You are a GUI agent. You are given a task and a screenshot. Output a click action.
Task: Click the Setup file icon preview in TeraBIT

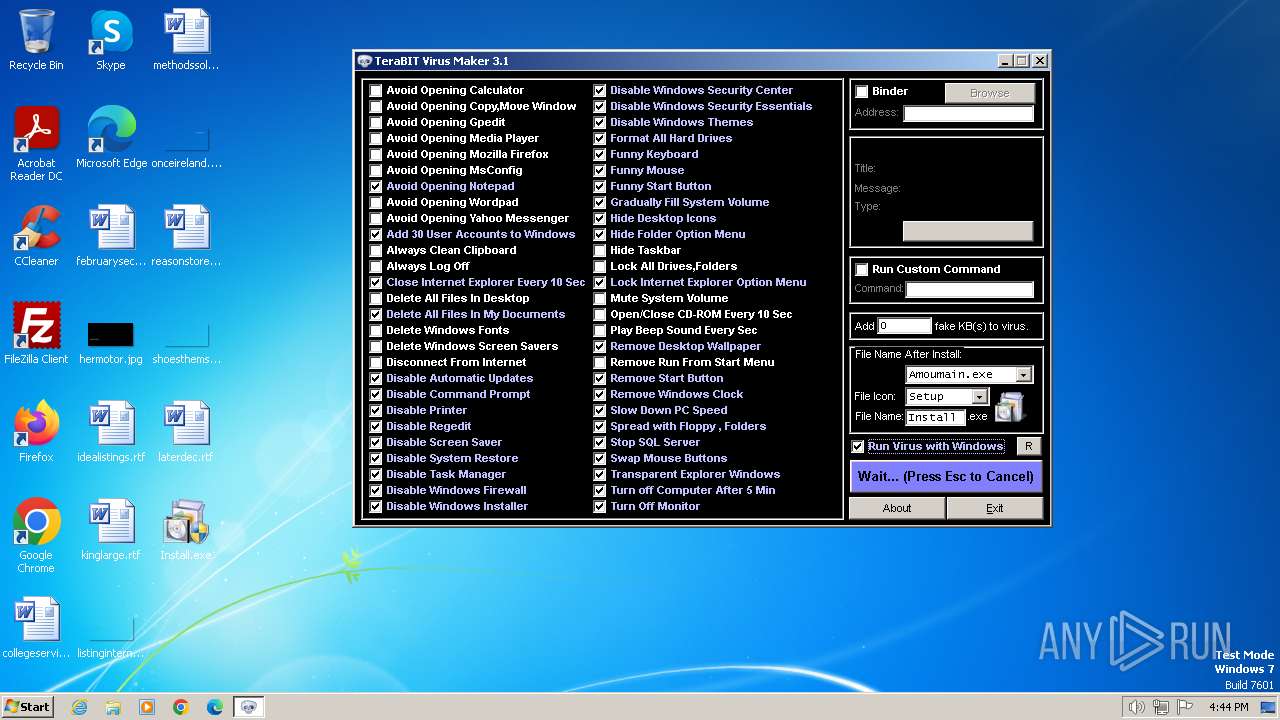coord(1010,406)
